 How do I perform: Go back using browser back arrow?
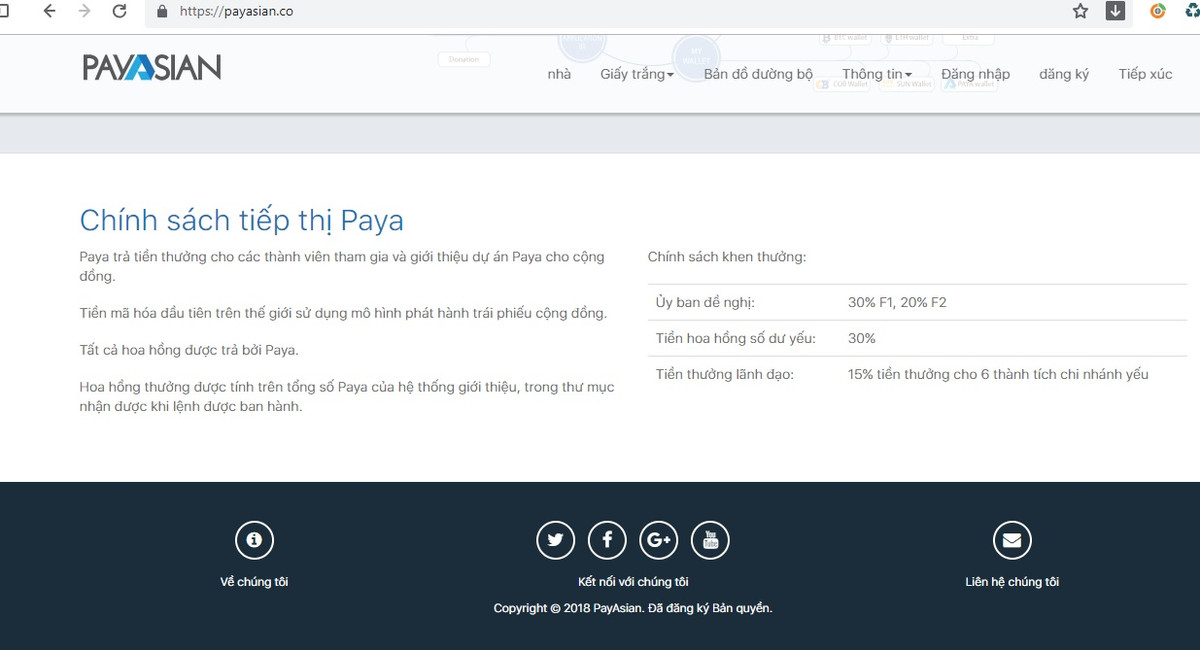pyautogui.click(x=49, y=12)
